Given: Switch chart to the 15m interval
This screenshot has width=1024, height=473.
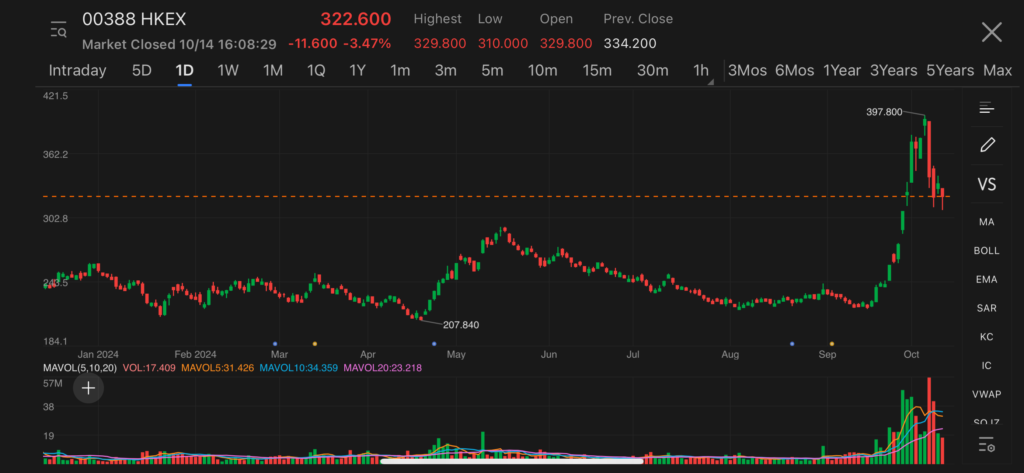Looking at the screenshot, I should point(596,70).
